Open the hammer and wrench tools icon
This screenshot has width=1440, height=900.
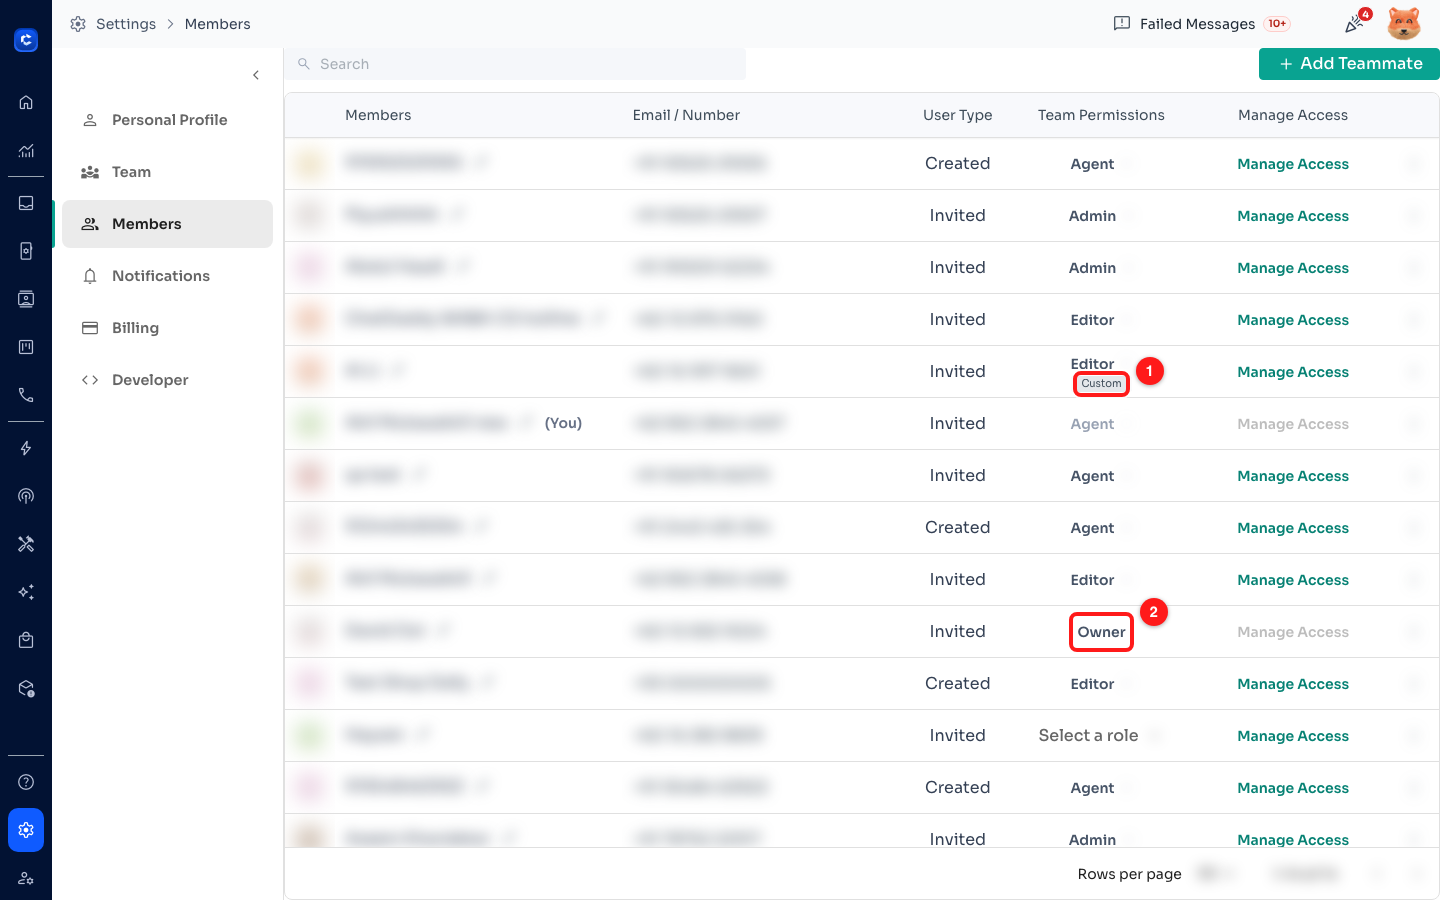pos(26,544)
